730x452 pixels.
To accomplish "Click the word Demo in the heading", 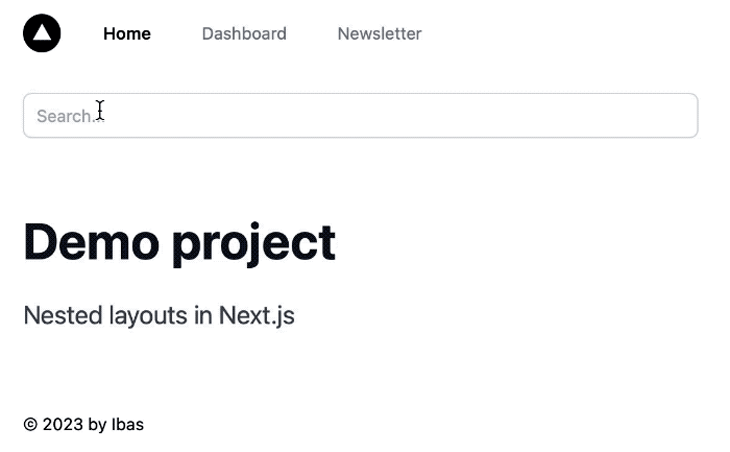I will click(x=91, y=242).
